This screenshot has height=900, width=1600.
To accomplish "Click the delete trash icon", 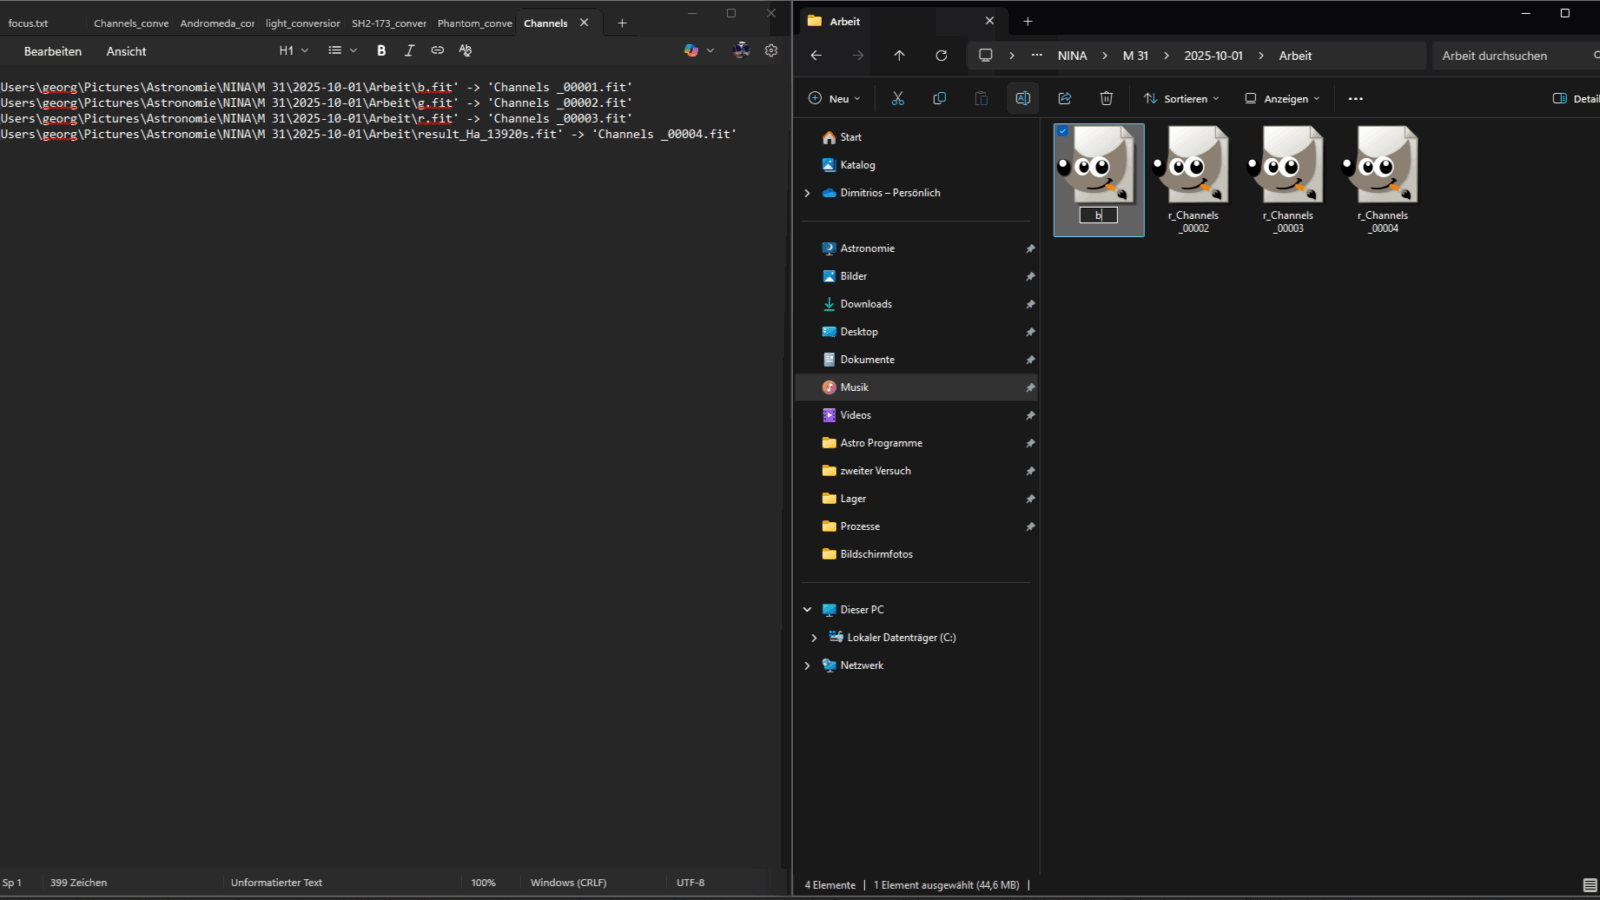I will pos(1106,99).
